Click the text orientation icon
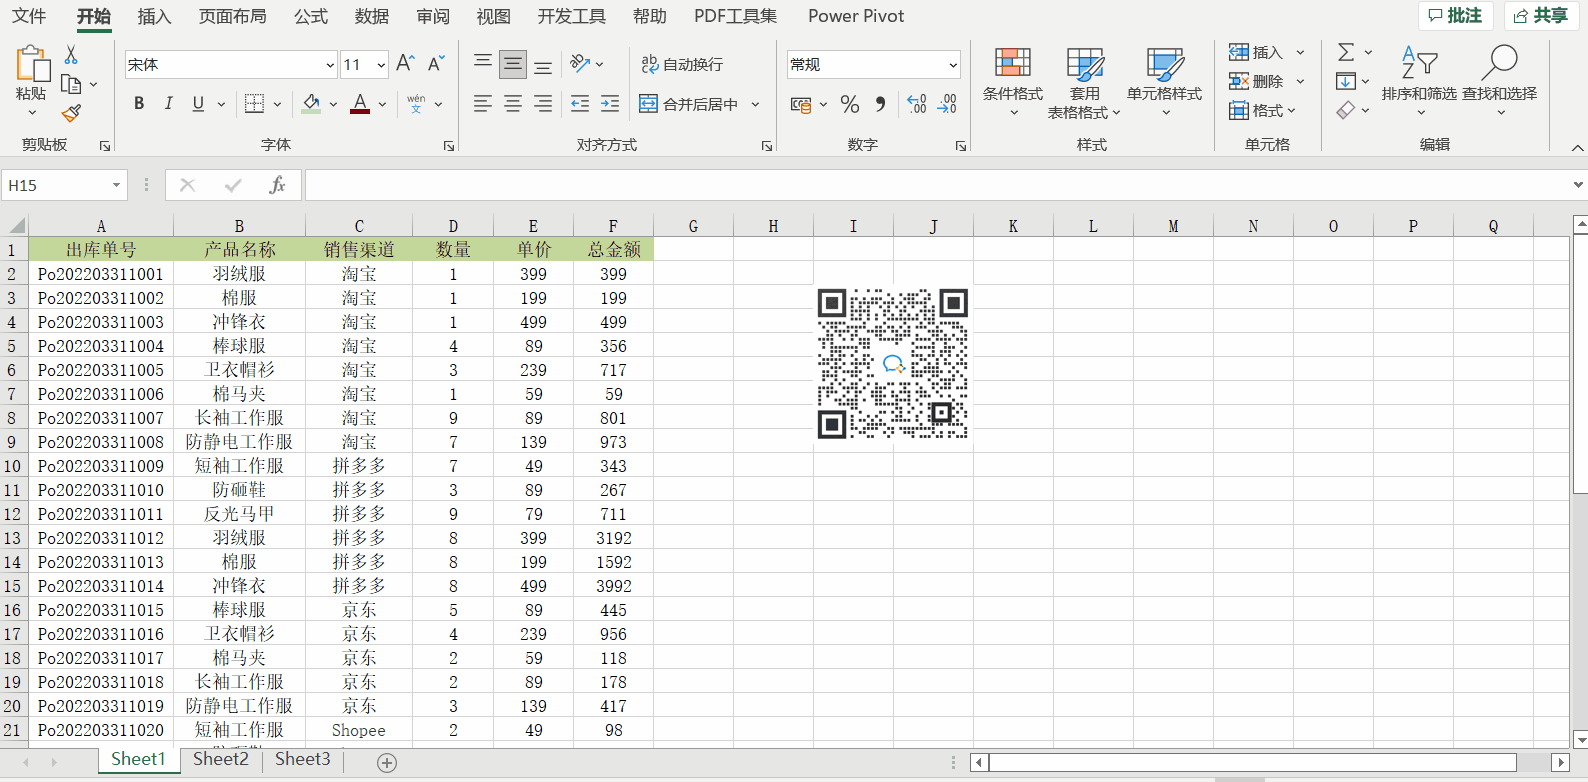1588x782 pixels. [x=580, y=64]
